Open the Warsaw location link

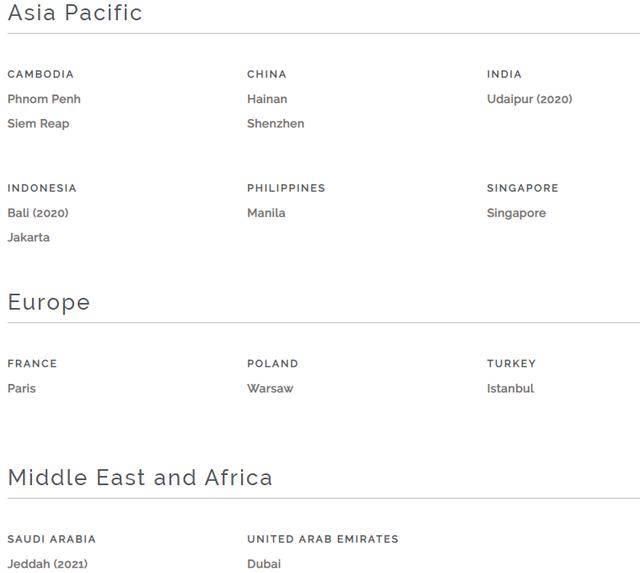pos(270,389)
